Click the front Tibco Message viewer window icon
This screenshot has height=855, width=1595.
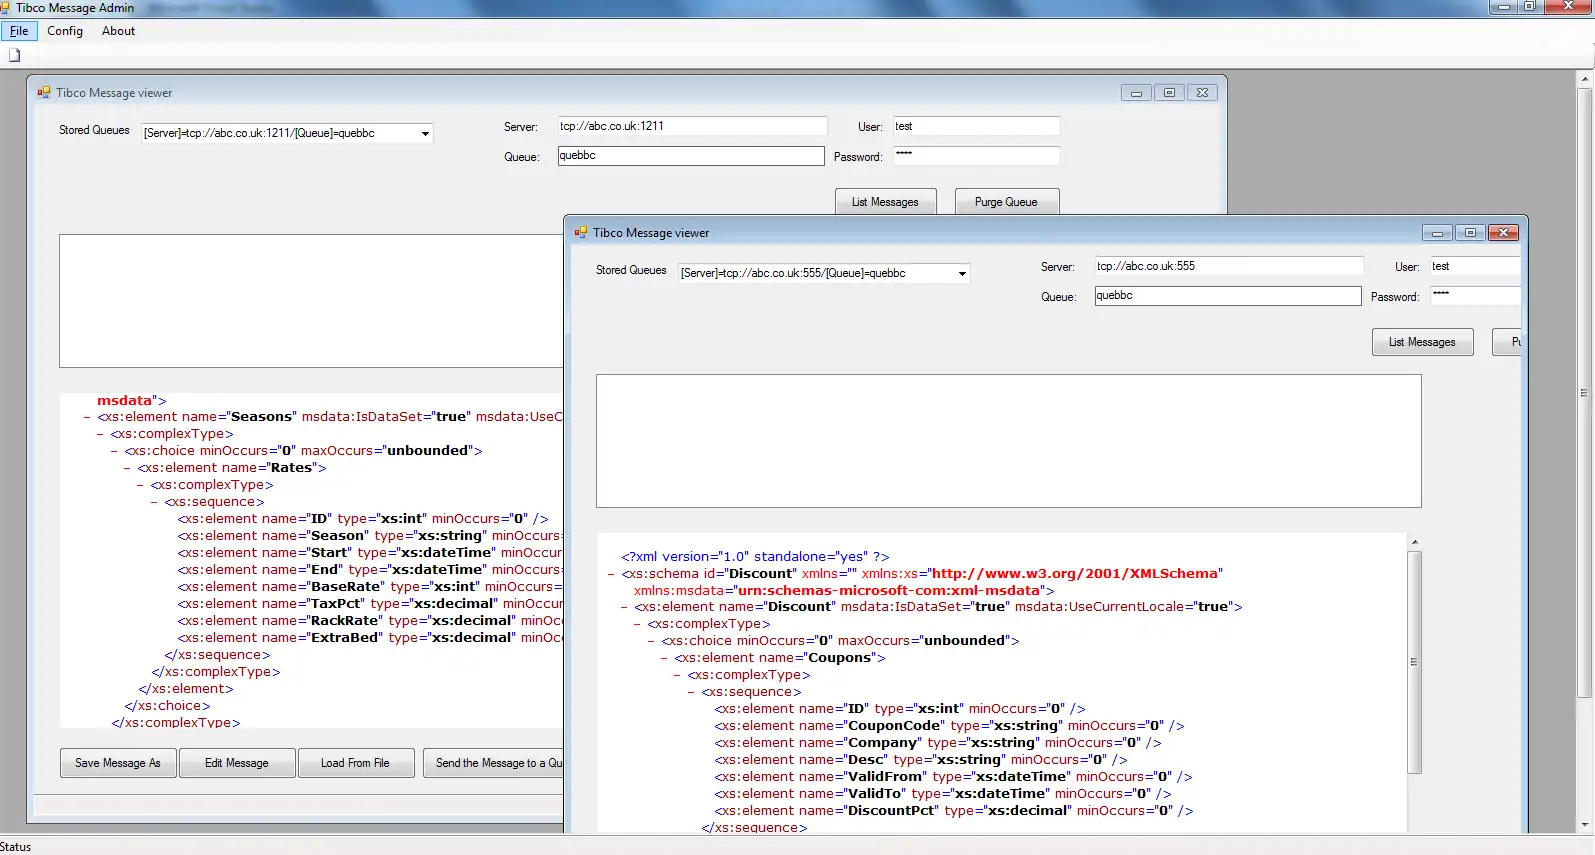pos(581,233)
